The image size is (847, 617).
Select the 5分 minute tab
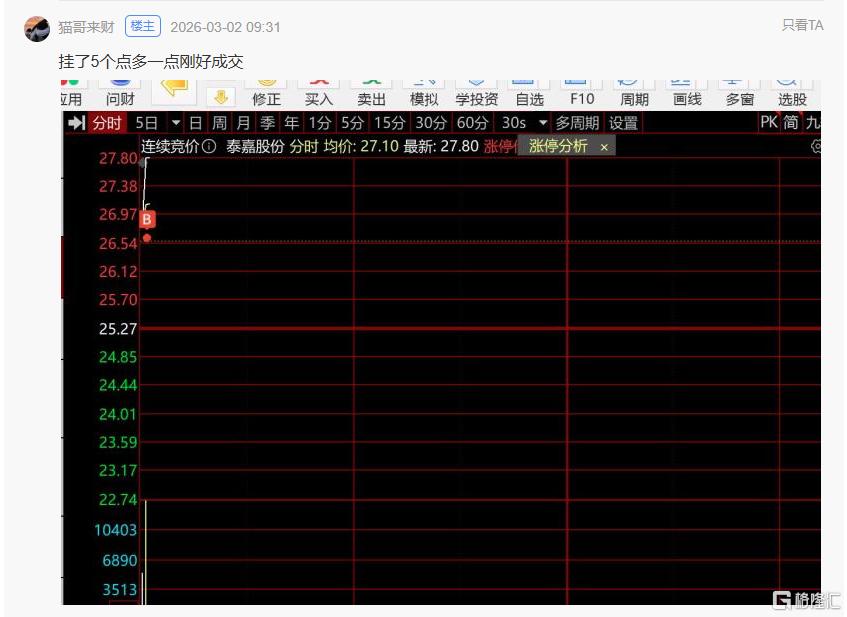click(352, 123)
